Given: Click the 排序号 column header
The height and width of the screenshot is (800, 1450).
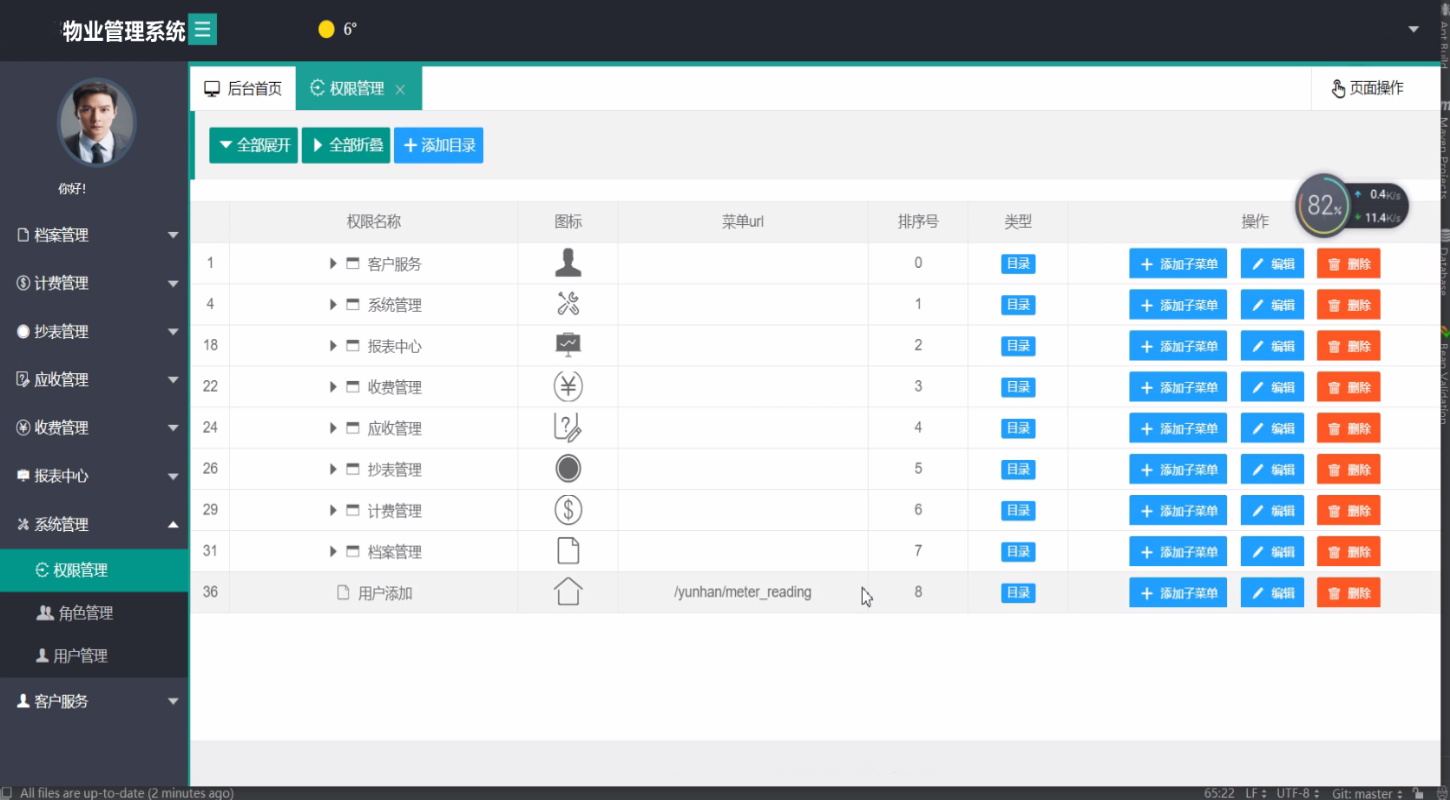Looking at the screenshot, I should [918, 222].
